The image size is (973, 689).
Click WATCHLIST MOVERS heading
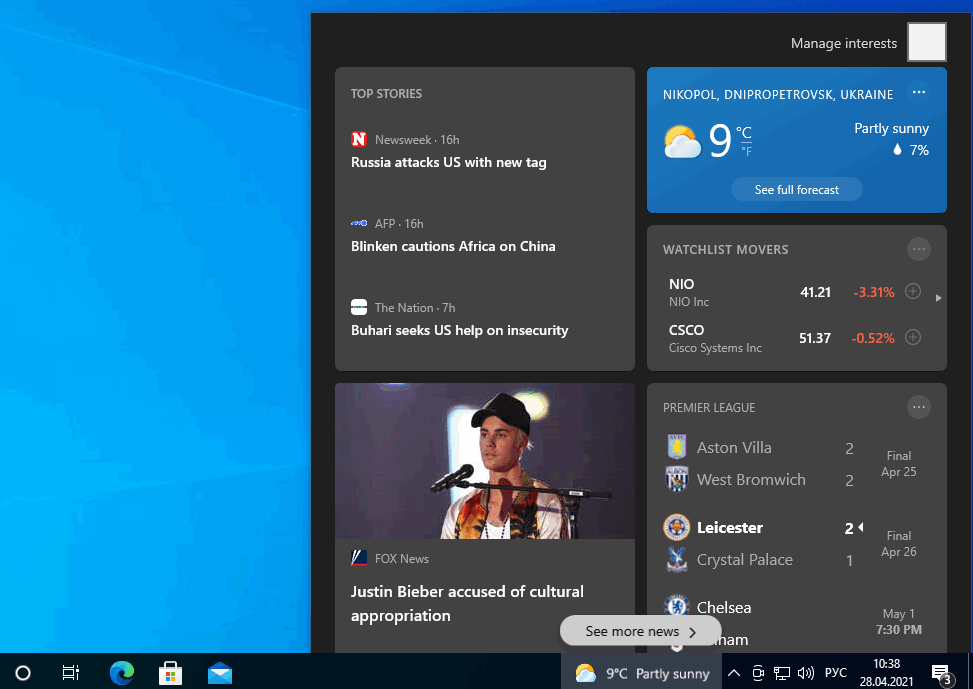coord(725,250)
